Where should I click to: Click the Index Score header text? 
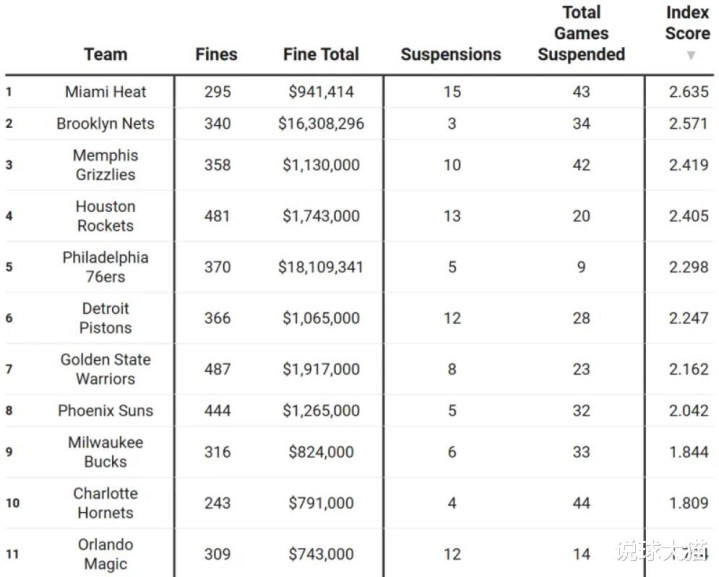[x=688, y=22]
